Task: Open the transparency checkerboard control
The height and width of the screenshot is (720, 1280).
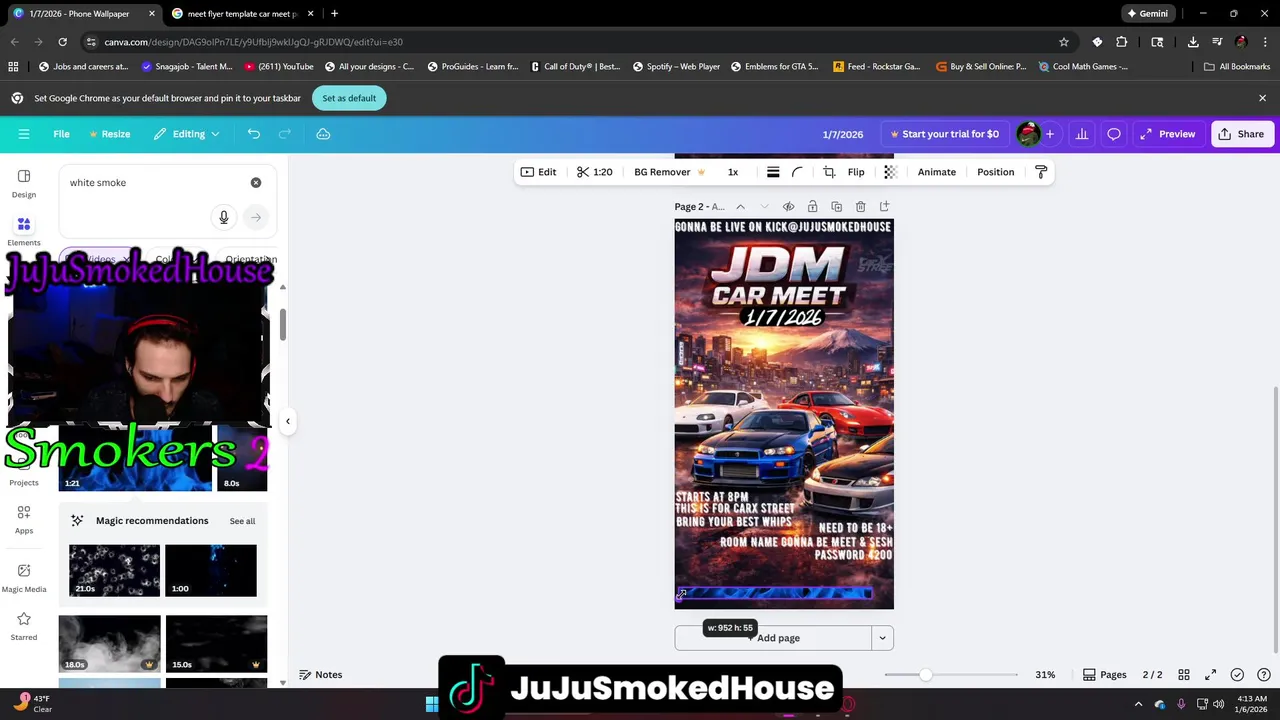Action: tap(890, 172)
